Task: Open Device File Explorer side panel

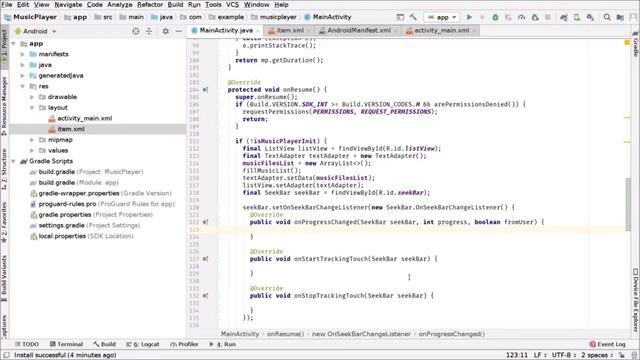Action: [636, 300]
